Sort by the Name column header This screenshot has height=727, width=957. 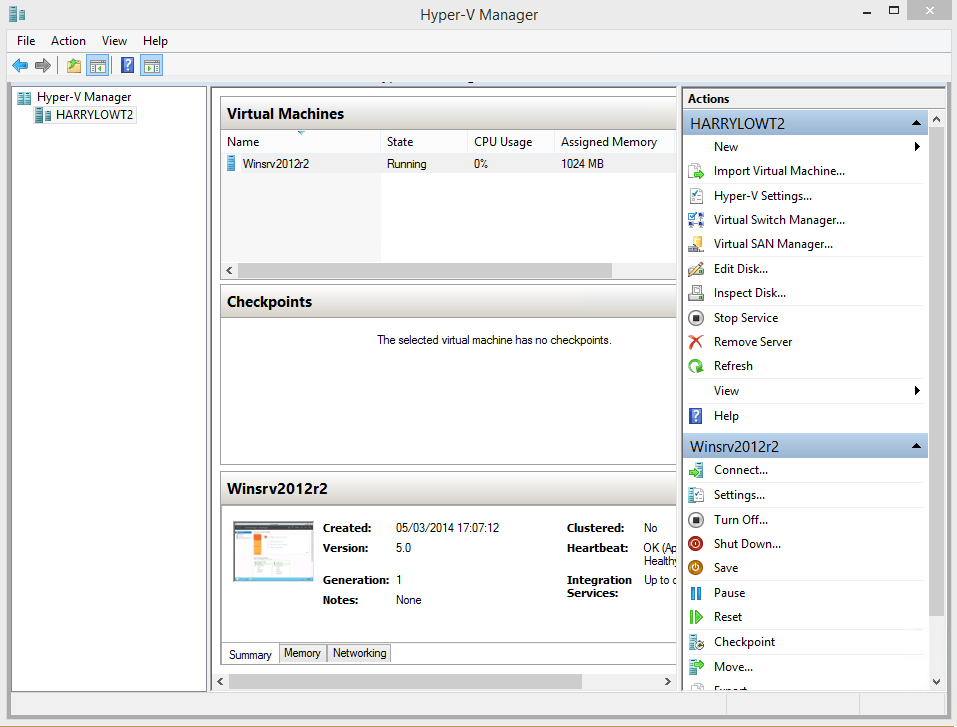coord(301,142)
